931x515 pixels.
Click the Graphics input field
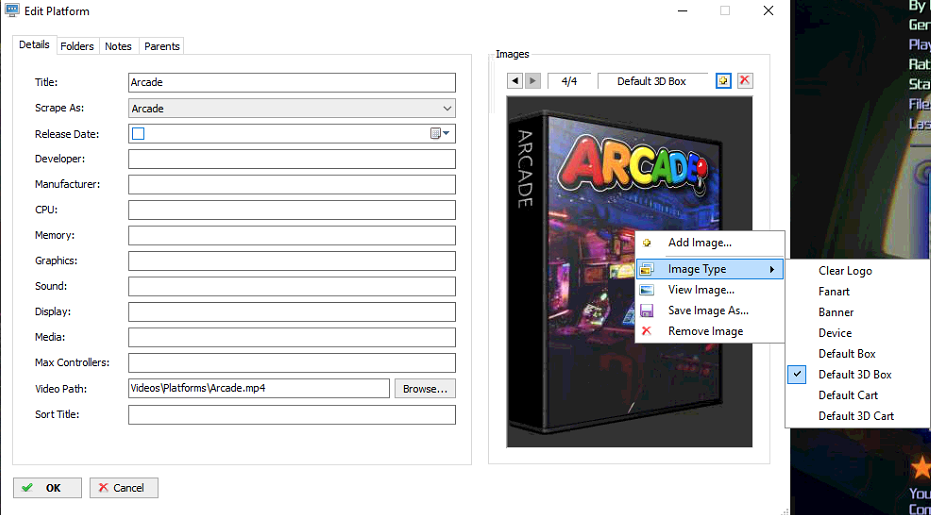292,261
